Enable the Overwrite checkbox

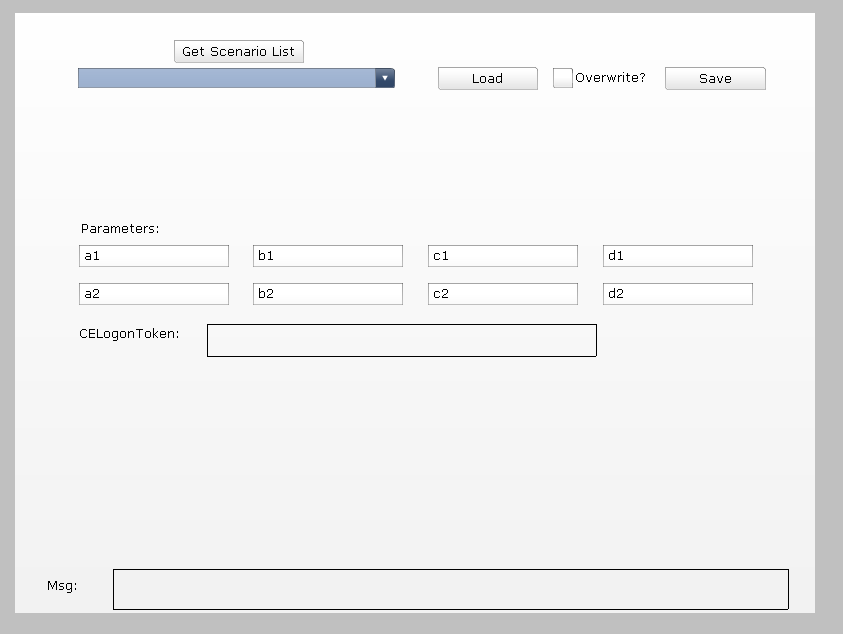(563, 78)
